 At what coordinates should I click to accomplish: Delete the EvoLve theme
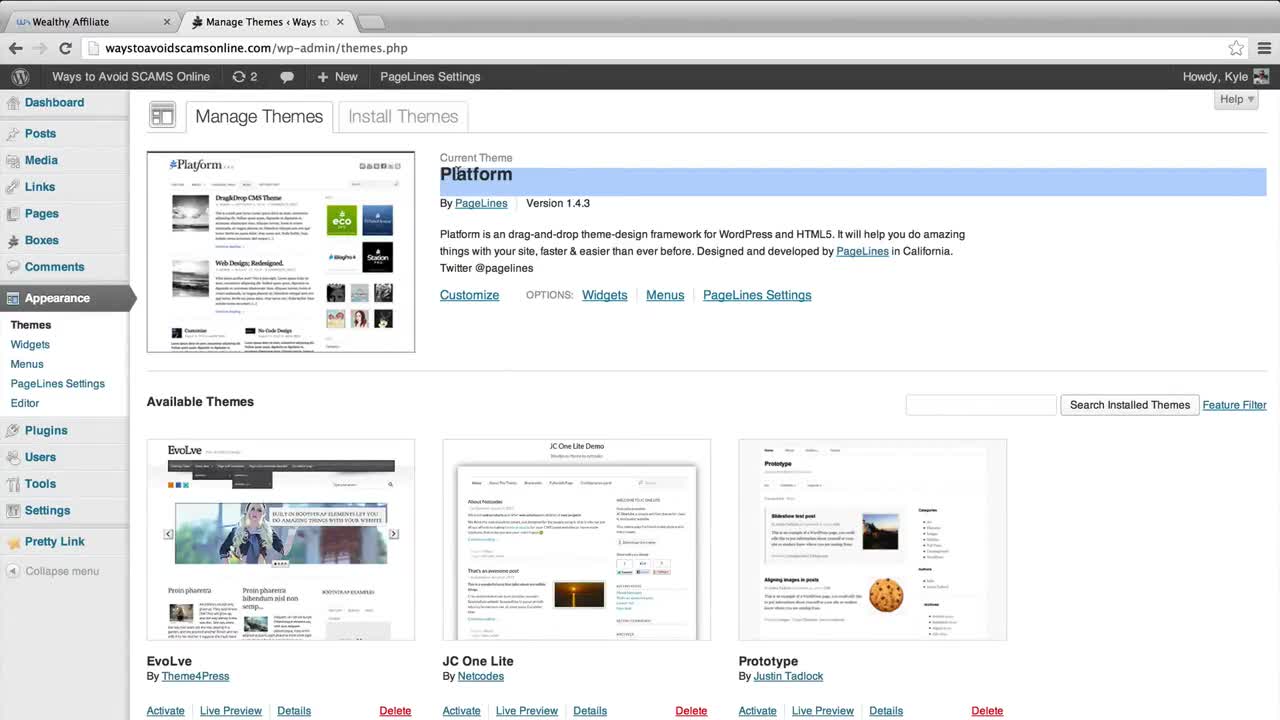[x=395, y=711]
